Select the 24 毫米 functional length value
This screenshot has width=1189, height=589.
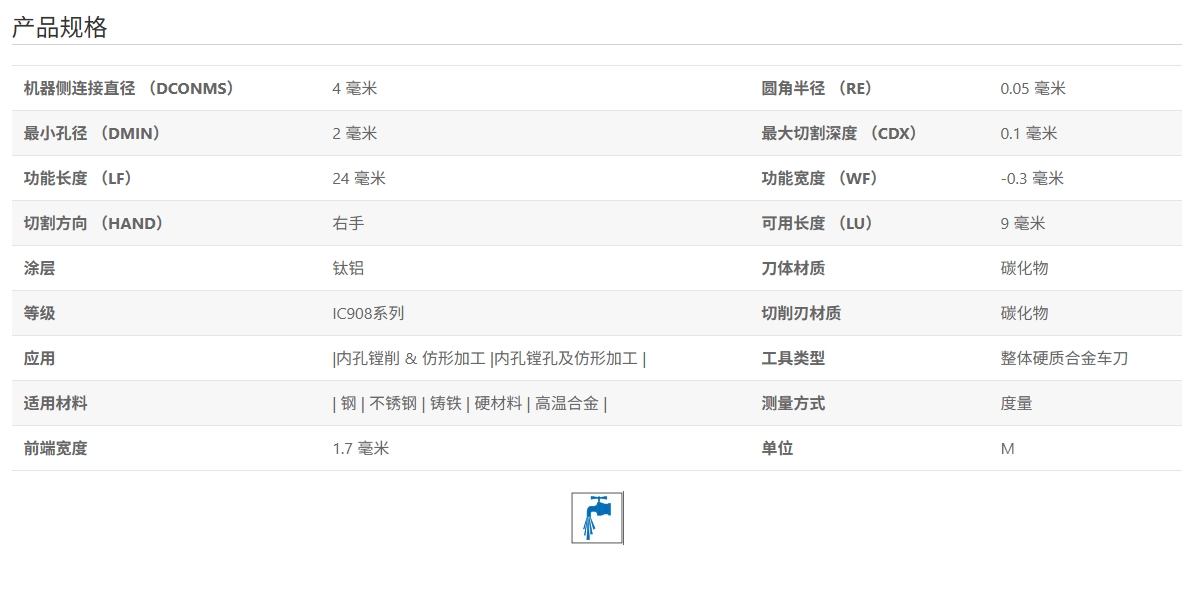[x=358, y=178]
